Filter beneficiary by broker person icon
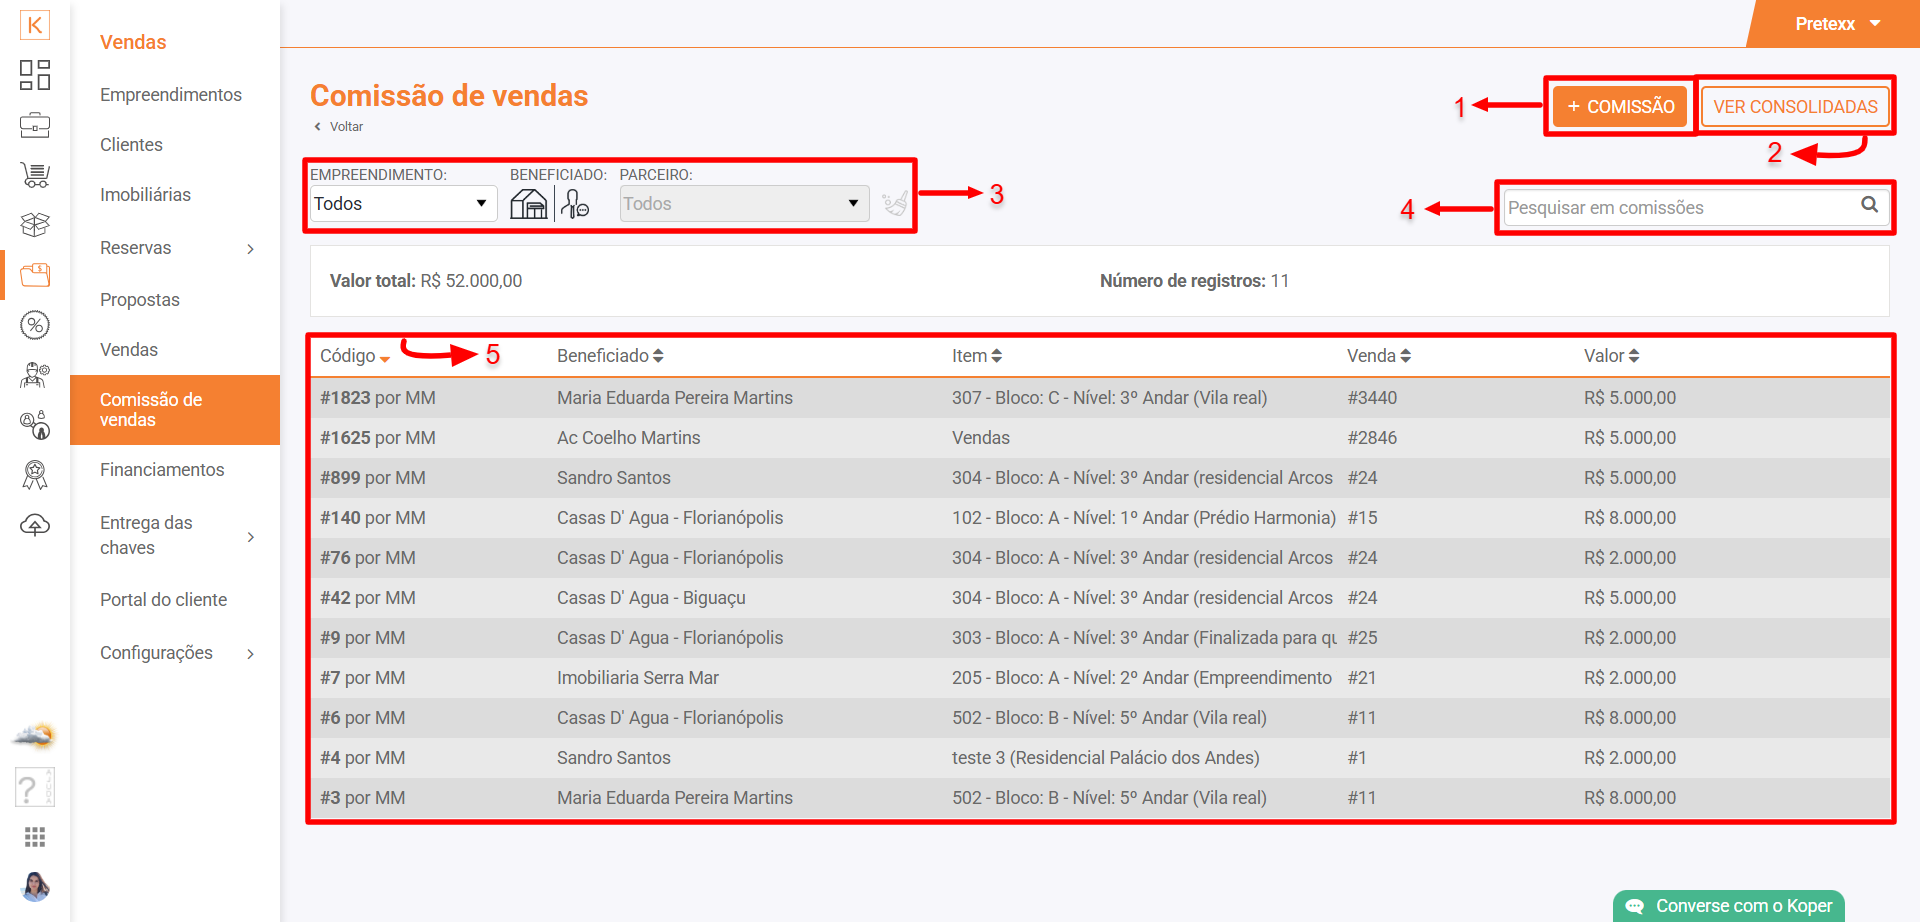Screen dimensions: 1920x922 tap(575, 204)
